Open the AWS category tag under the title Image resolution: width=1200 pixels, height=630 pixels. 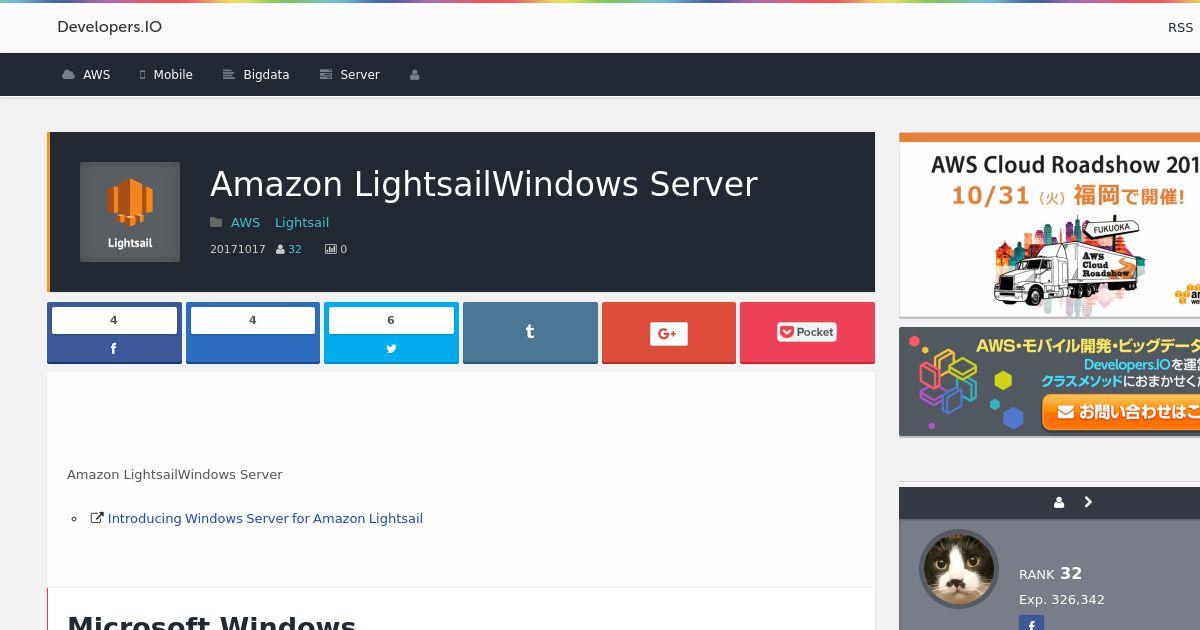click(245, 222)
